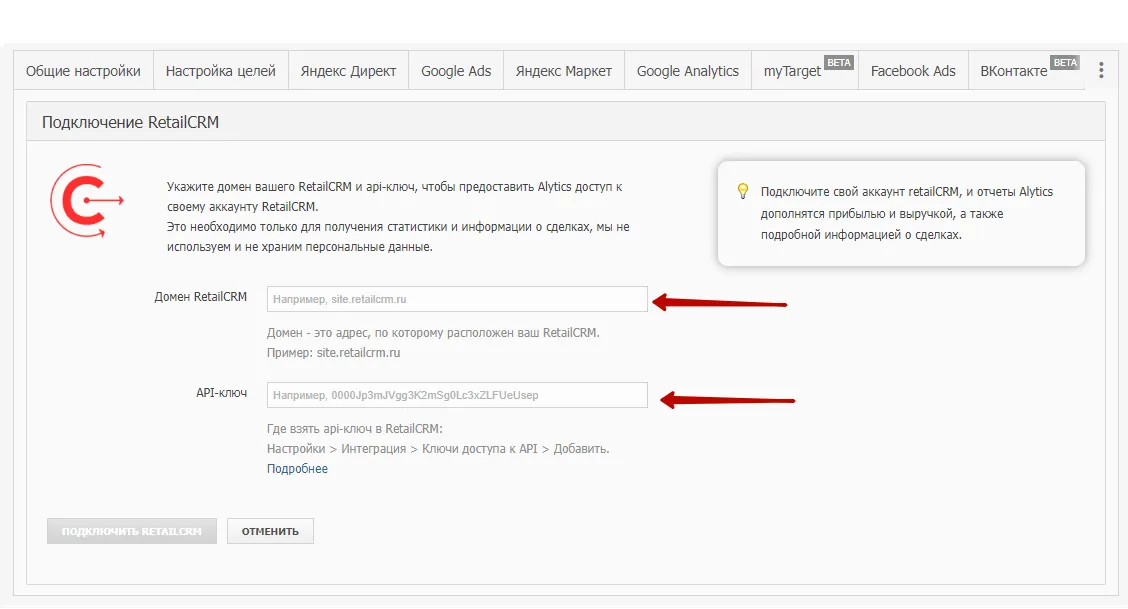This screenshot has height=609, width=1128.
Task: Select the Google Ads tab
Action: [456, 70]
